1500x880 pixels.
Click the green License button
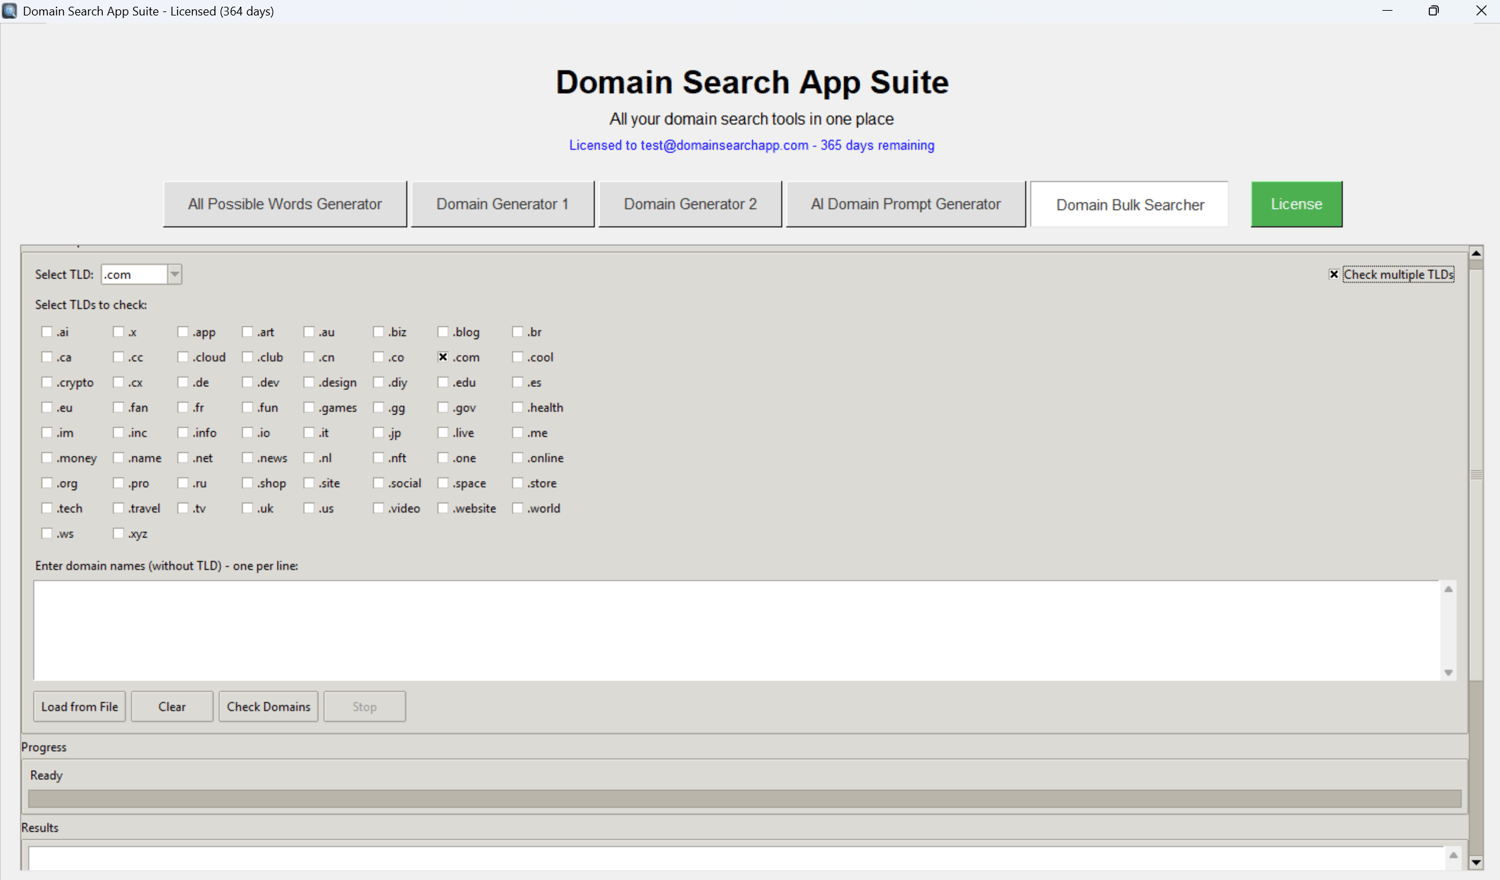pyautogui.click(x=1296, y=204)
